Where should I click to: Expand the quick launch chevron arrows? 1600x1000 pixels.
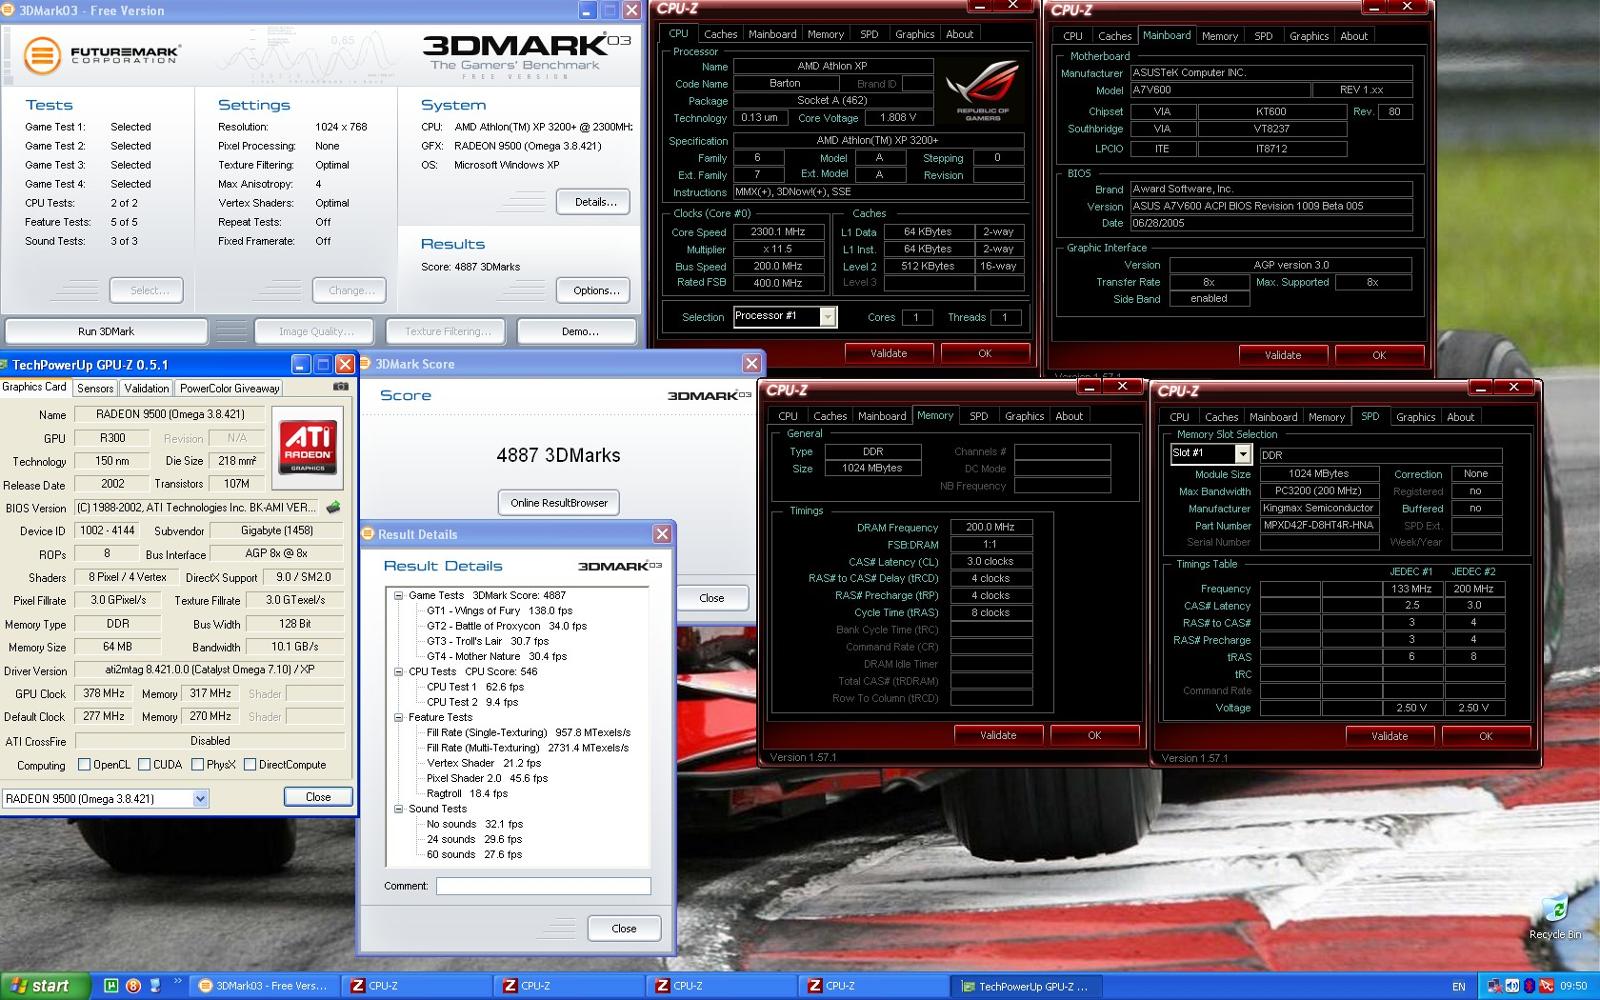[x=178, y=982]
